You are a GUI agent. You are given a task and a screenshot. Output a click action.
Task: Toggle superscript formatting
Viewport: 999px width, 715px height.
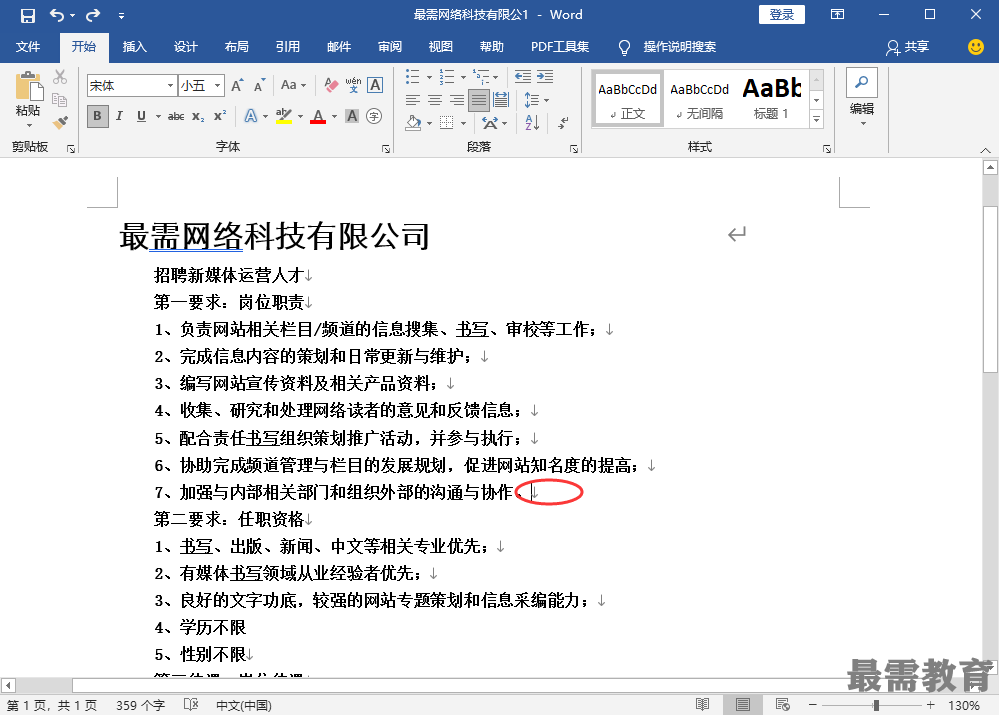(220, 116)
